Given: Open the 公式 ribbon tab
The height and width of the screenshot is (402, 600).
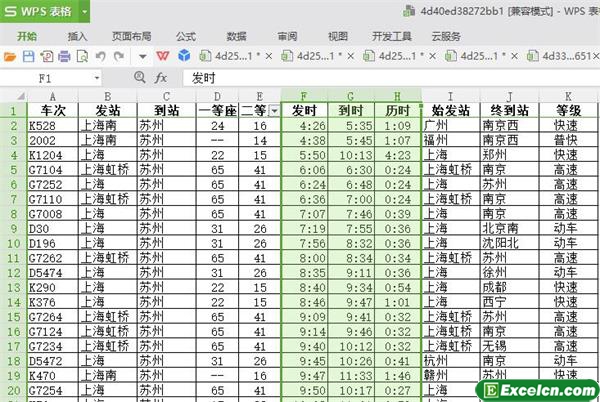Looking at the screenshot, I should [x=186, y=36].
